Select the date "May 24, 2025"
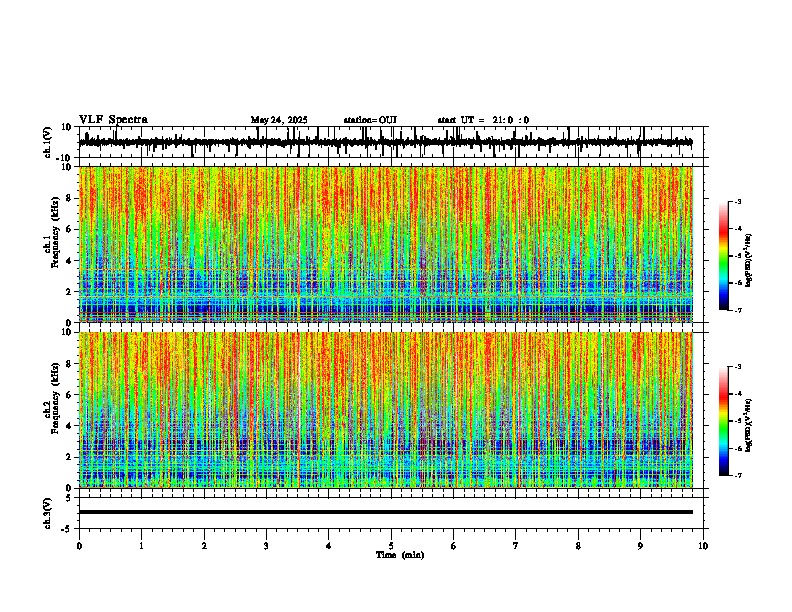Image resolution: width=792 pixels, height=612 pixels. click(279, 120)
